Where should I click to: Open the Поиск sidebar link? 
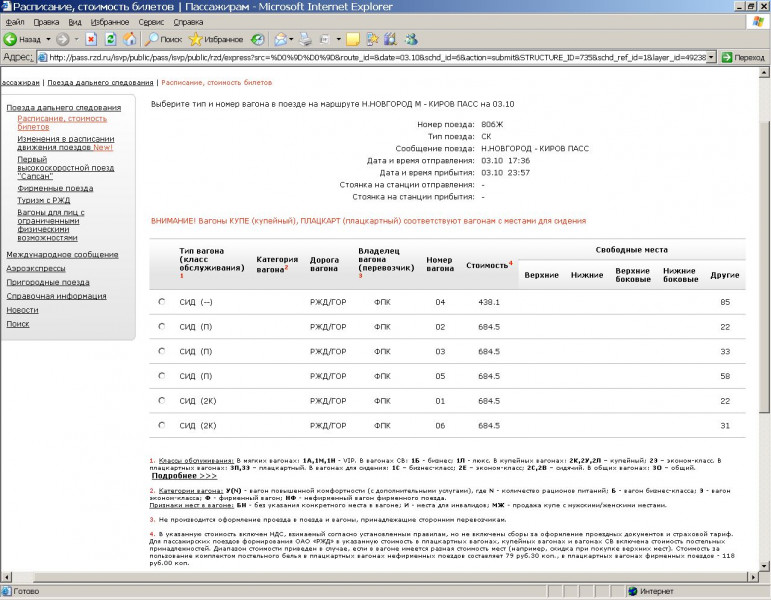(18, 324)
